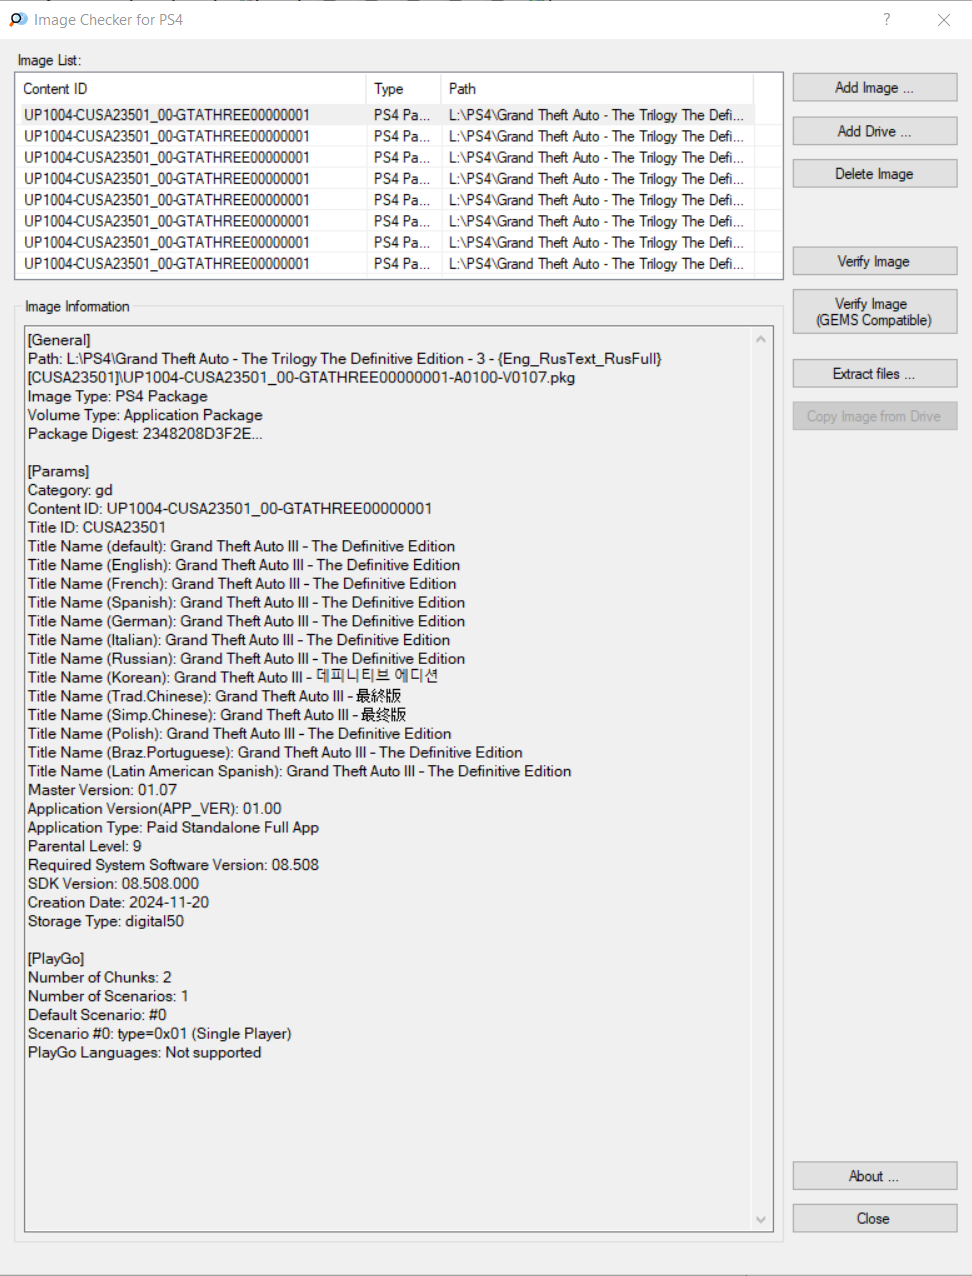The width and height of the screenshot is (972, 1276).
Task: Click the Image Checker app icon in title bar
Action: tap(18, 19)
